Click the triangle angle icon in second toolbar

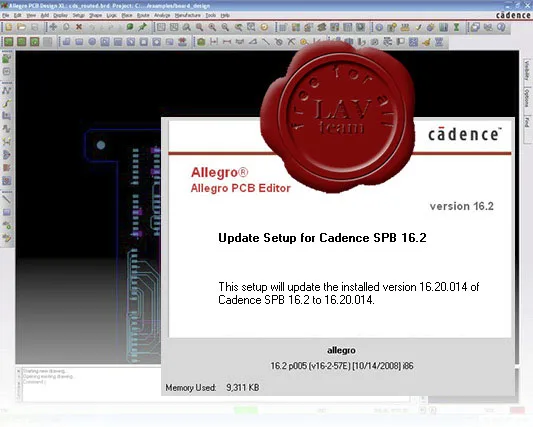point(253,42)
